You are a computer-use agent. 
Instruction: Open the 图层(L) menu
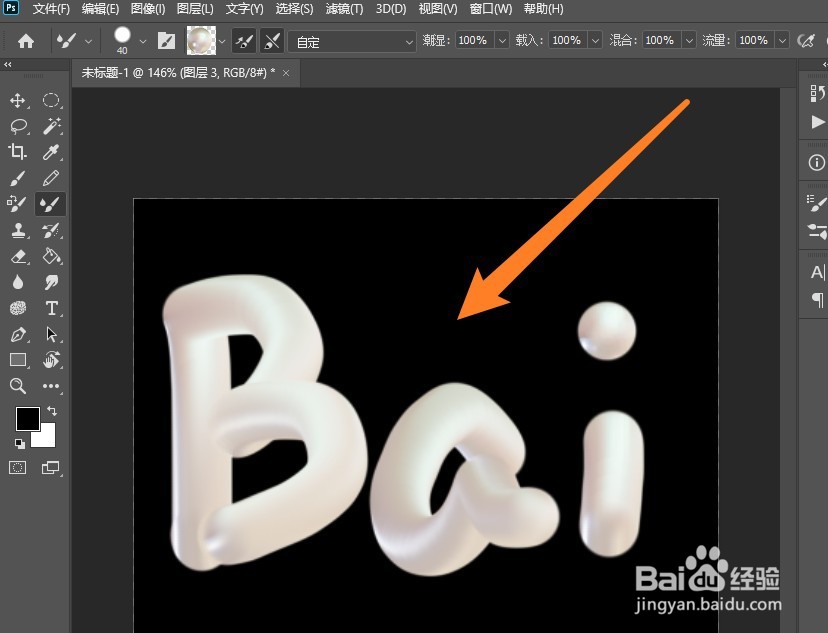coord(195,9)
